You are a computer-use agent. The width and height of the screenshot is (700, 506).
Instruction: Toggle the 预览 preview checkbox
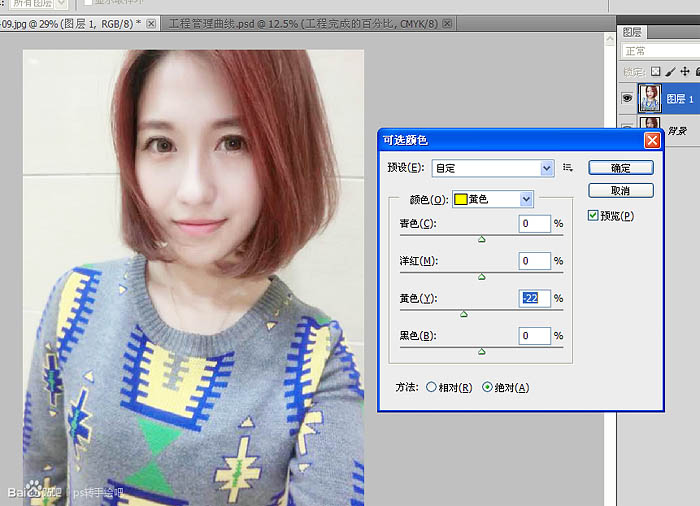point(594,215)
